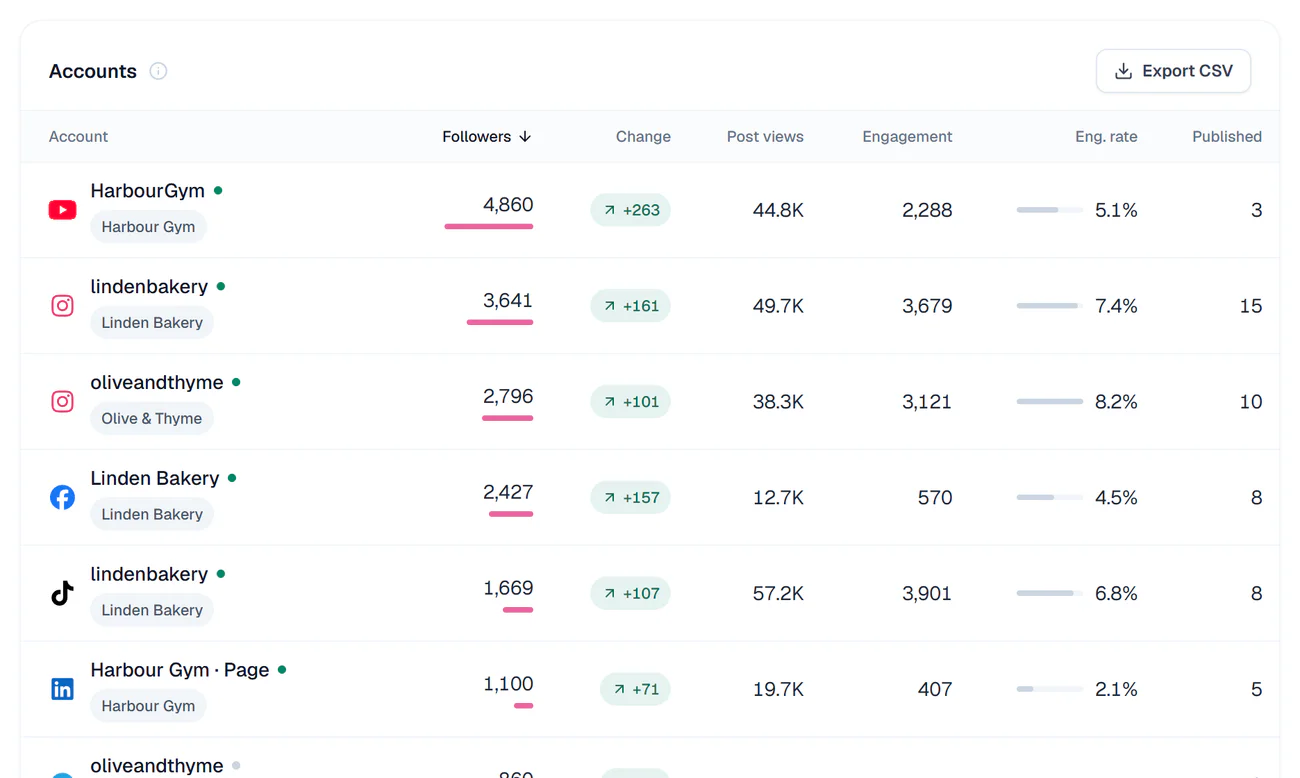Click the Change column header
Viewport: 1300px width, 778px height.
[x=643, y=137]
